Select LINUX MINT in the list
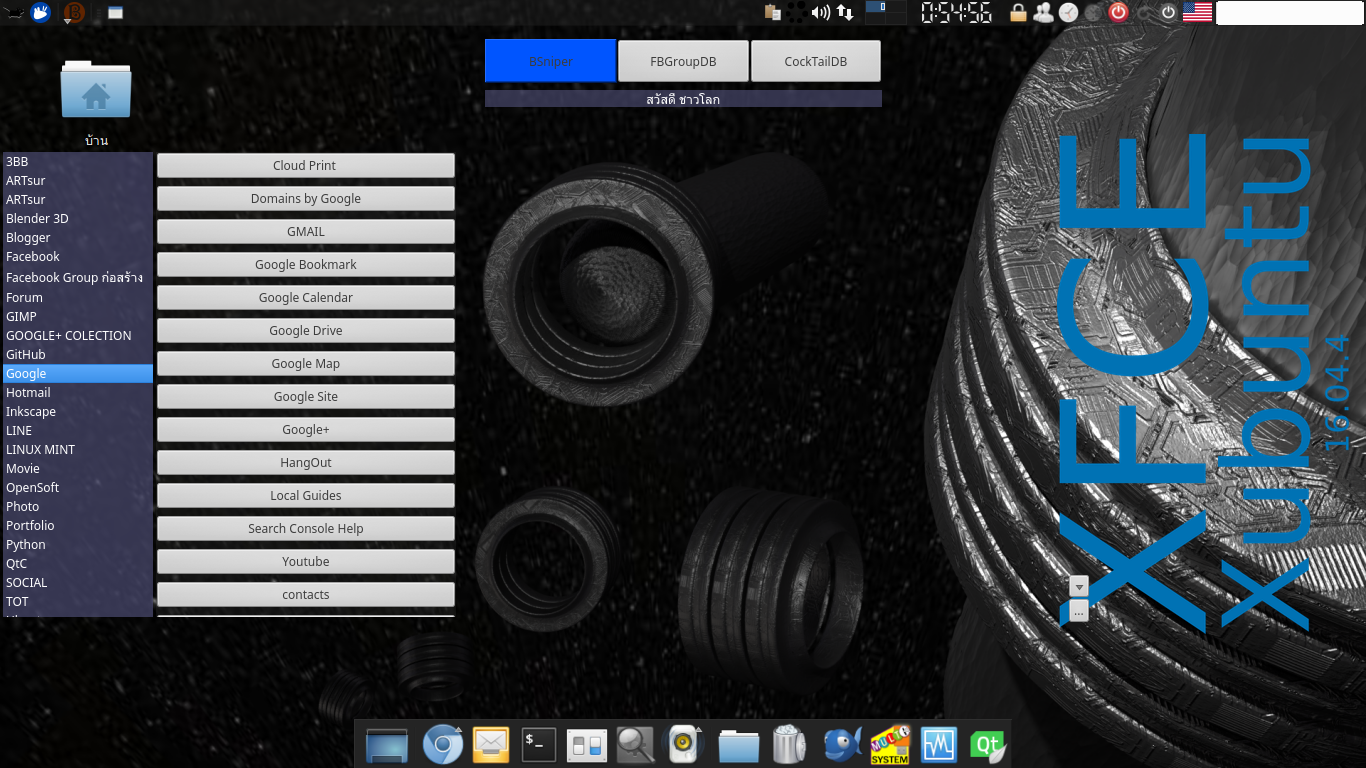Image resolution: width=1366 pixels, height=768 pixels. coord(78,449)
